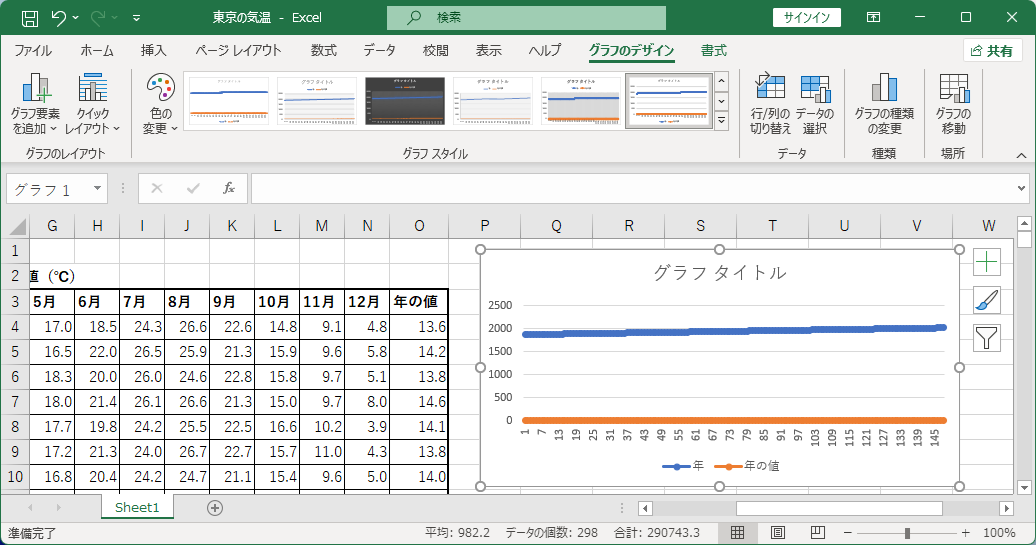Click the 検索 search box
The height and width of the screenshot is (545, 1036).
526,18
